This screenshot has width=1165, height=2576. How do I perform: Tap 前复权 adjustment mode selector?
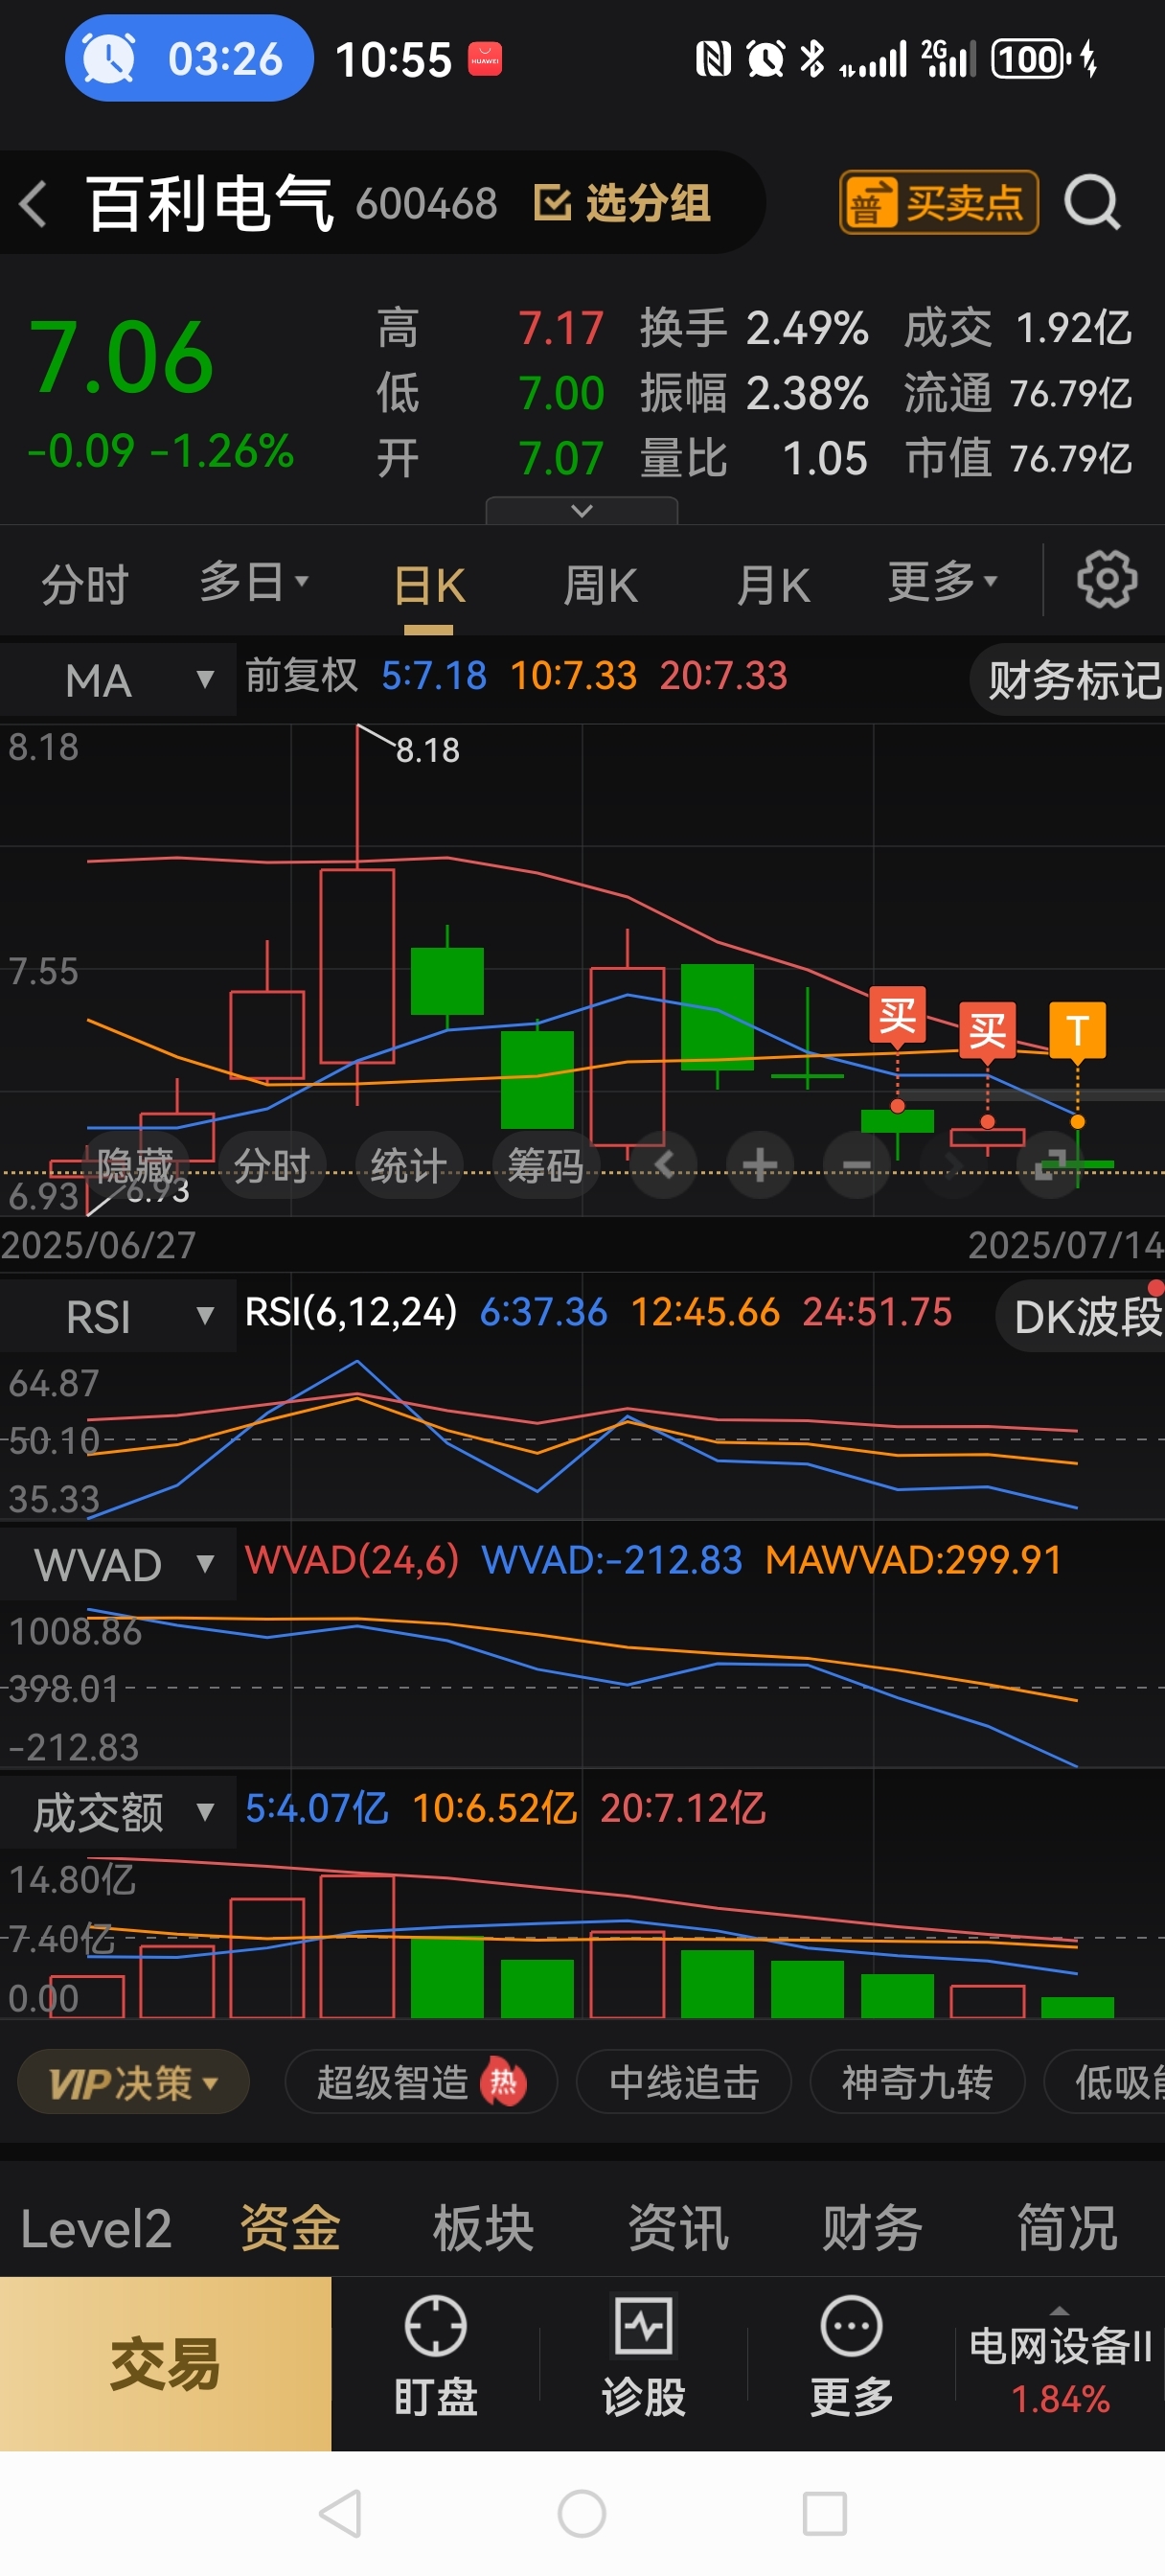(x=301, y=676)
